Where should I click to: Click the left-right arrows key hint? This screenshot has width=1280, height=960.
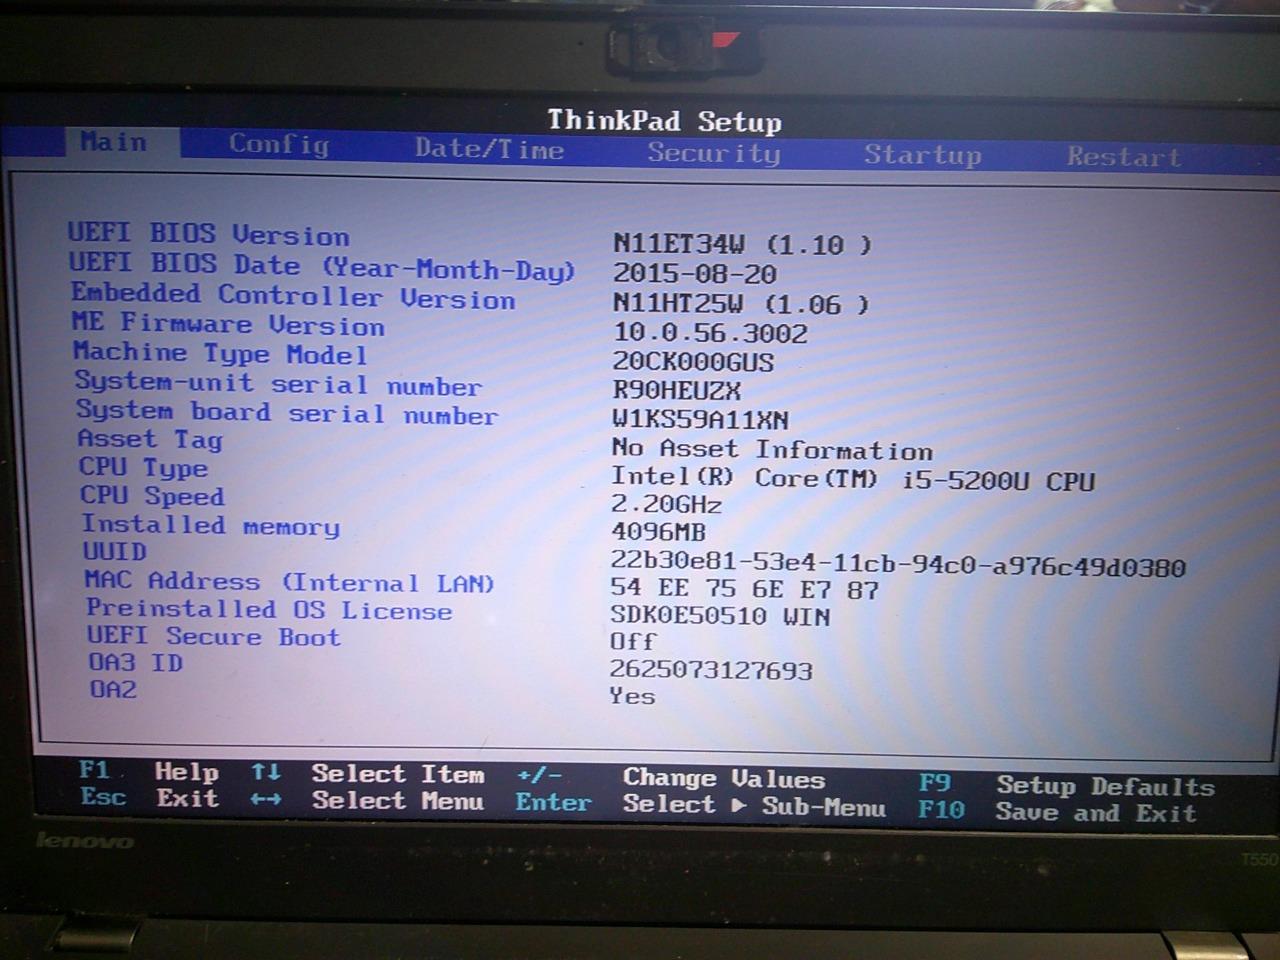[265, 799]
